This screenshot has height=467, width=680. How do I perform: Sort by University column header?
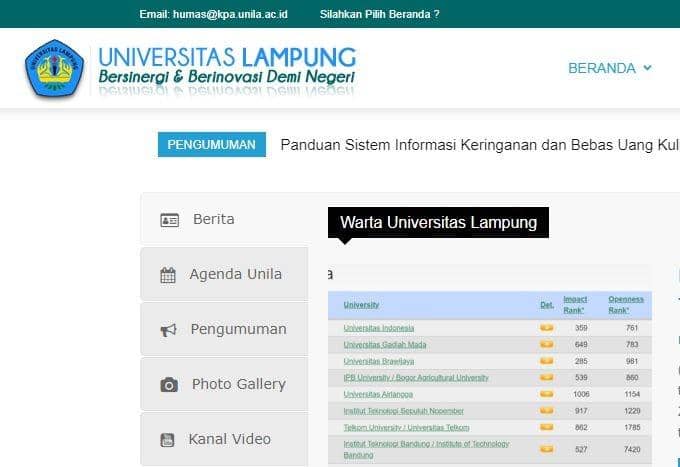[x=361, y=305]
